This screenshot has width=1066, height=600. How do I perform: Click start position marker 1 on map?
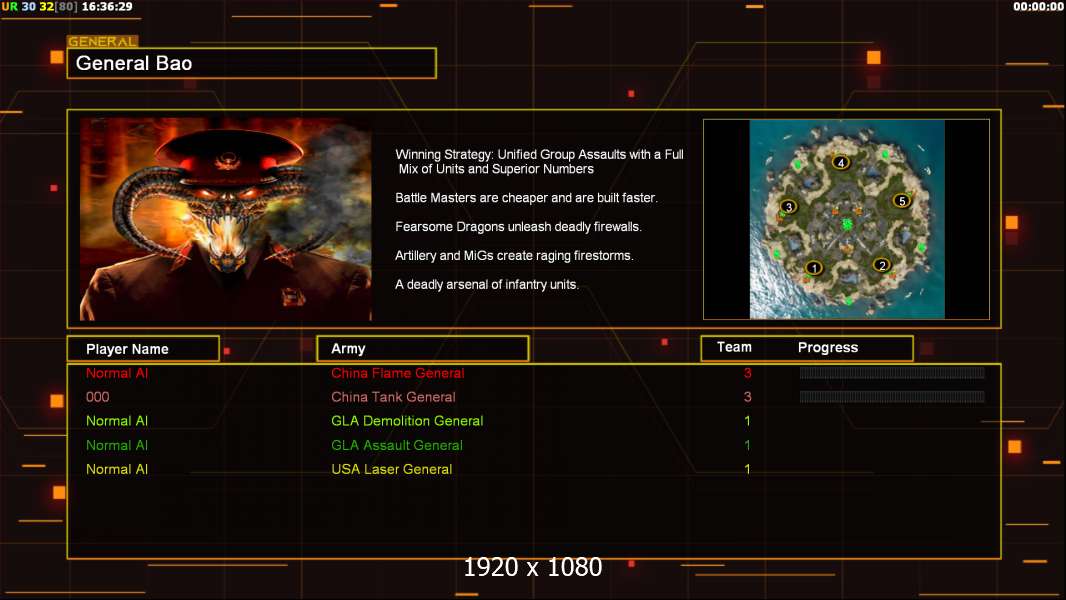click(x=814, y=268)
